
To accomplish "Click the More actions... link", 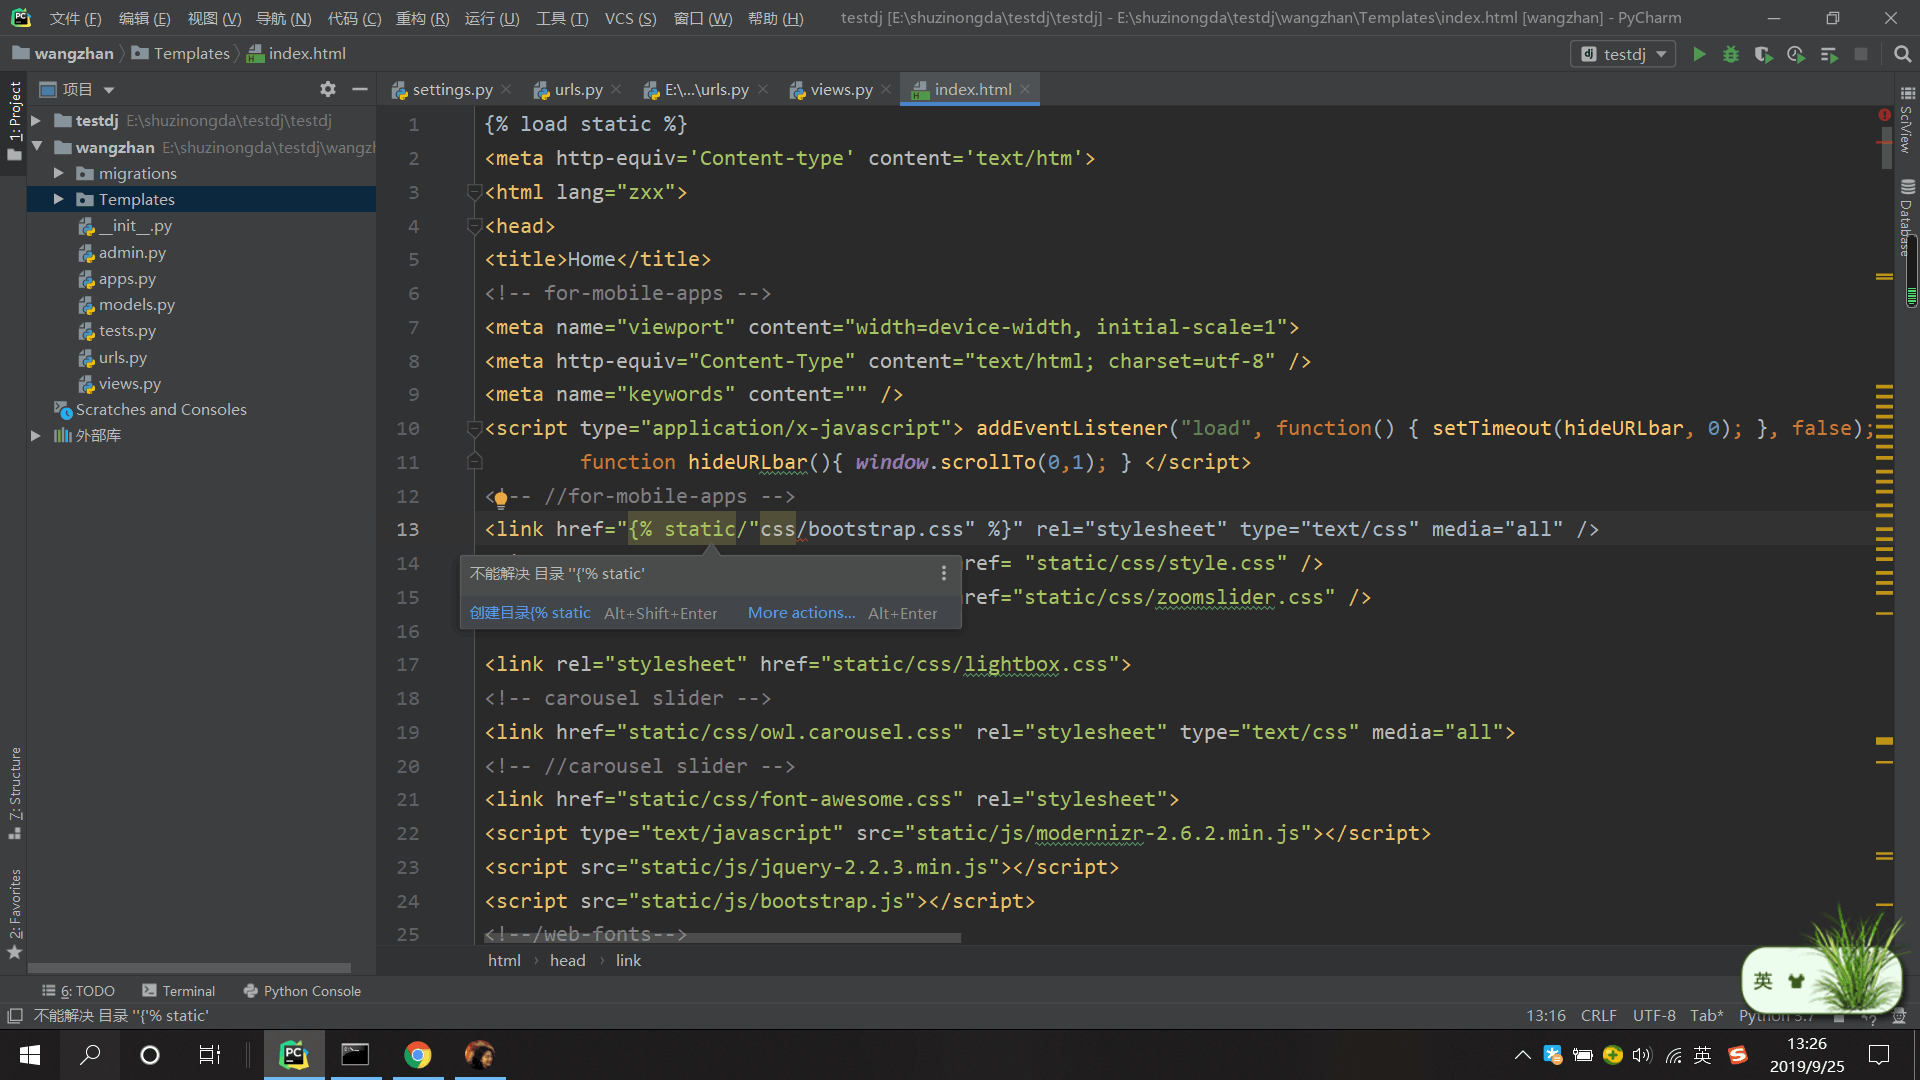I will pos(801,613).
